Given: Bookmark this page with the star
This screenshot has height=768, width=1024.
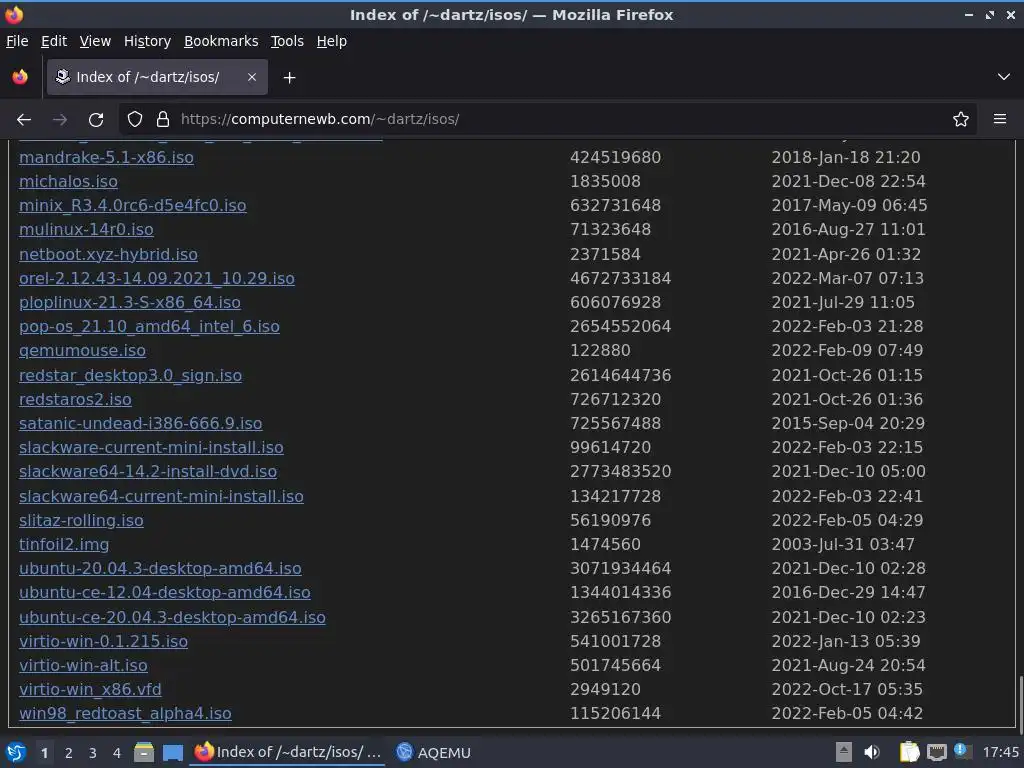Looking at the screenshot, I should coord(961,120).
